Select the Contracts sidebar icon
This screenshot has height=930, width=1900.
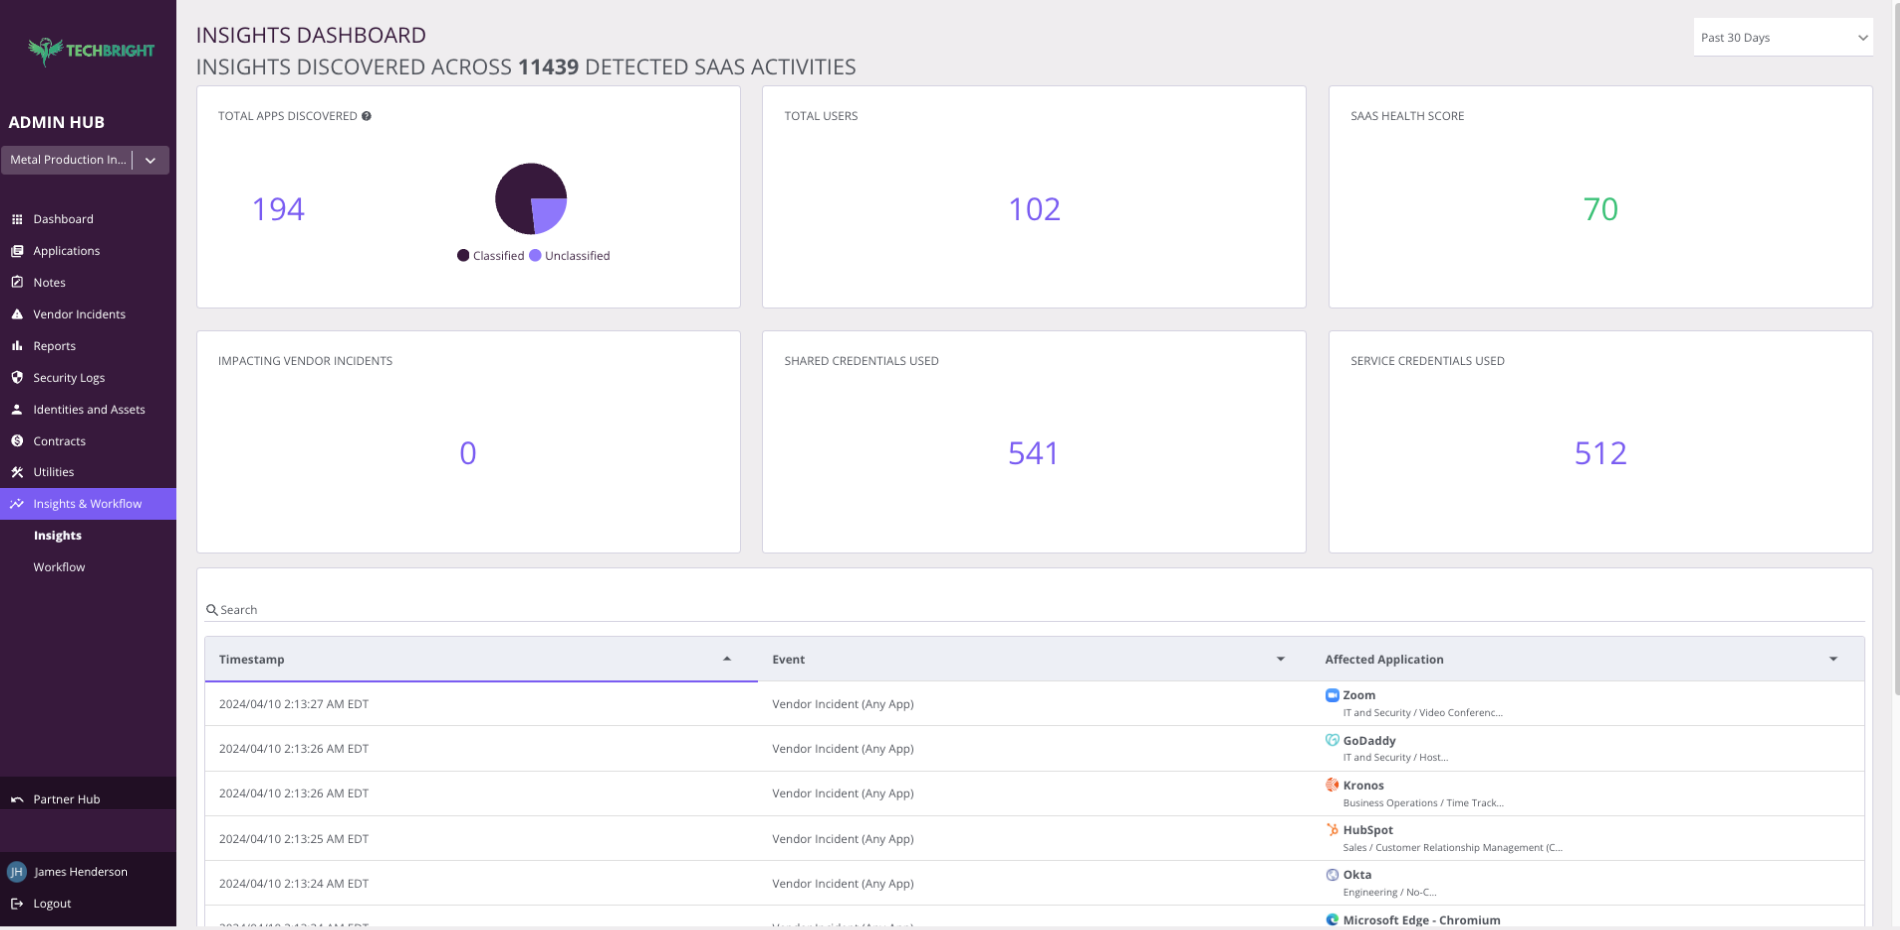tap(17, 440)
